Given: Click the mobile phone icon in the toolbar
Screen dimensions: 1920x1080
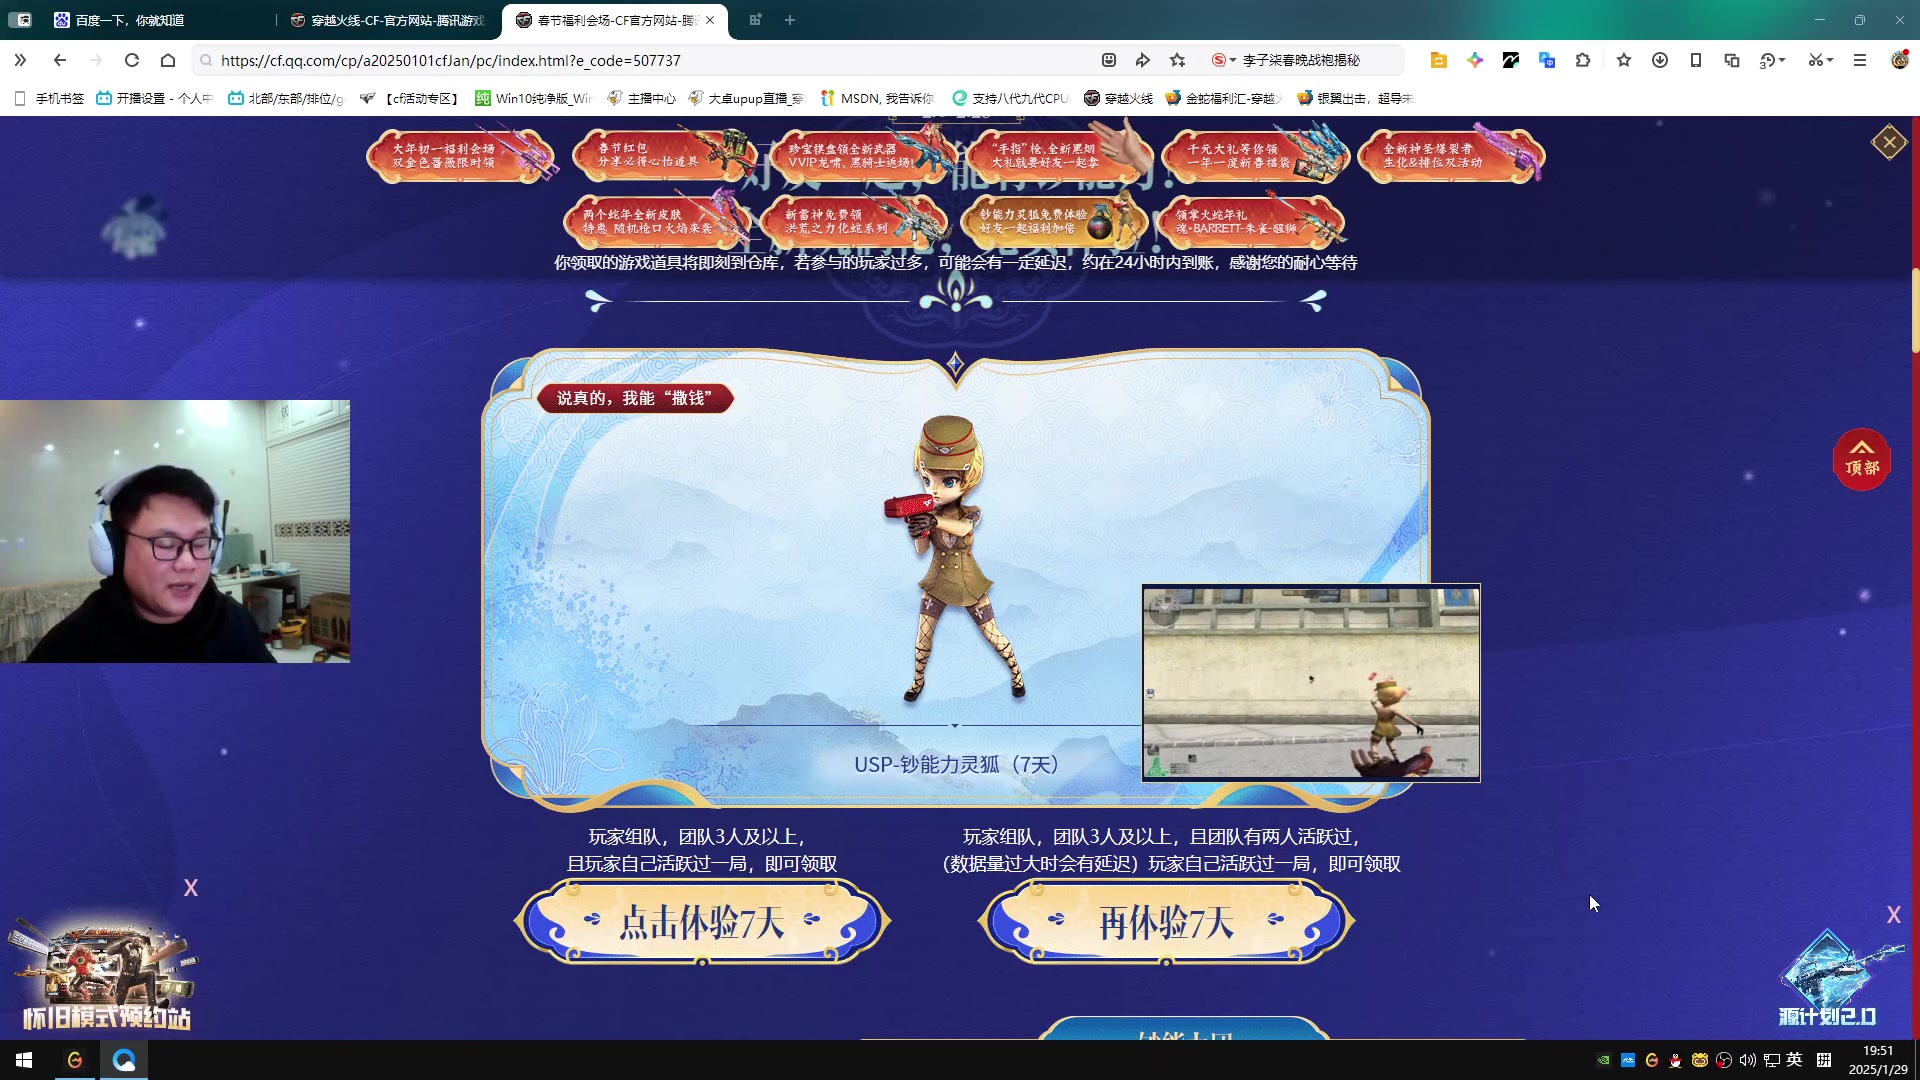Looking at the screenshot, I should point(1696,60).
